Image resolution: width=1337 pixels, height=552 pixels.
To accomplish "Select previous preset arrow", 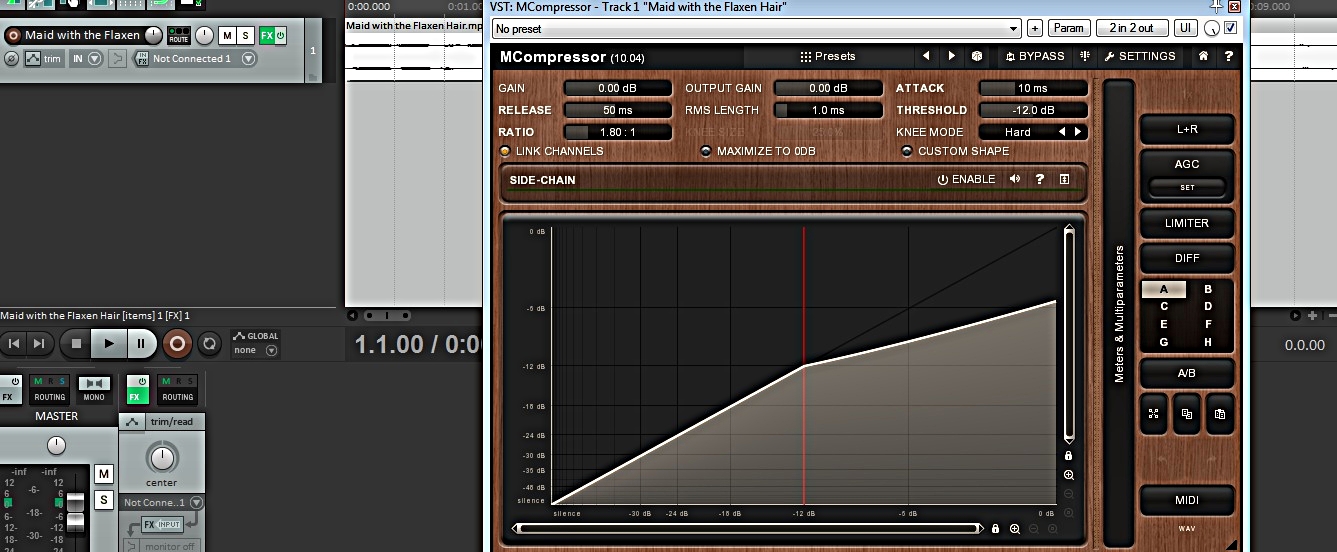I will click(926, 57).
